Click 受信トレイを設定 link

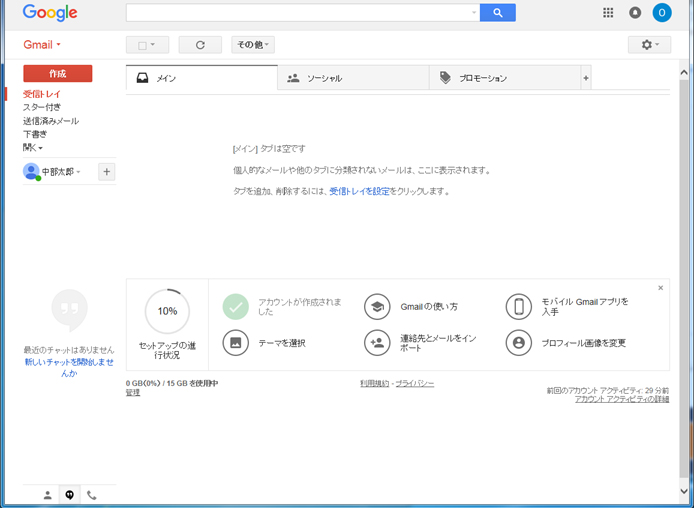coord(359,191)
